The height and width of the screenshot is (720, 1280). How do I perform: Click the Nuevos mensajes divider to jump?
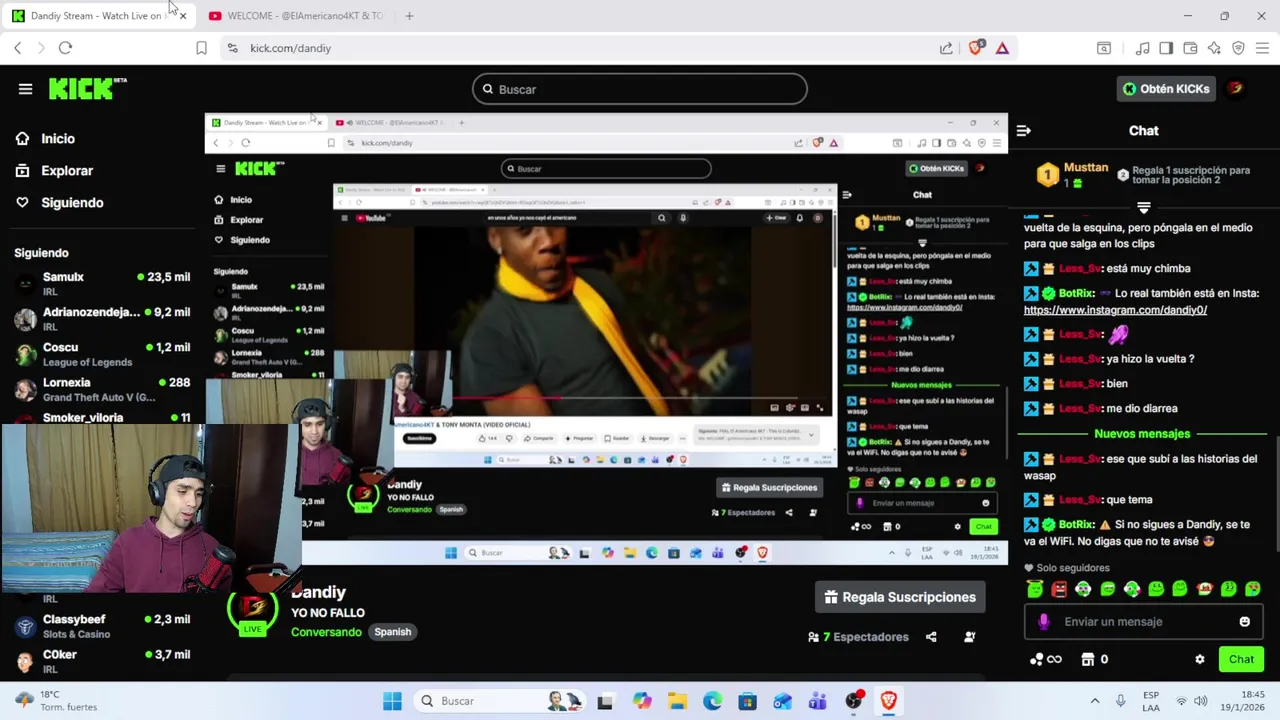(x=1142, y=434)
